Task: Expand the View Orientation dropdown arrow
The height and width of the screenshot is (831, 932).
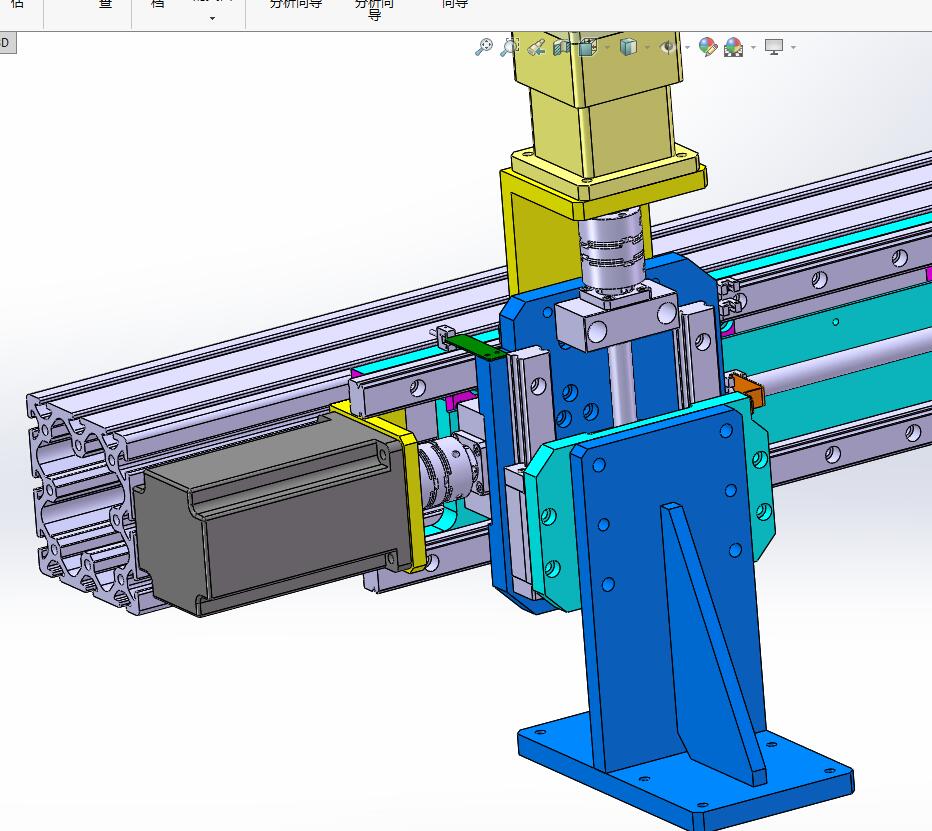Action: [607, 48]
